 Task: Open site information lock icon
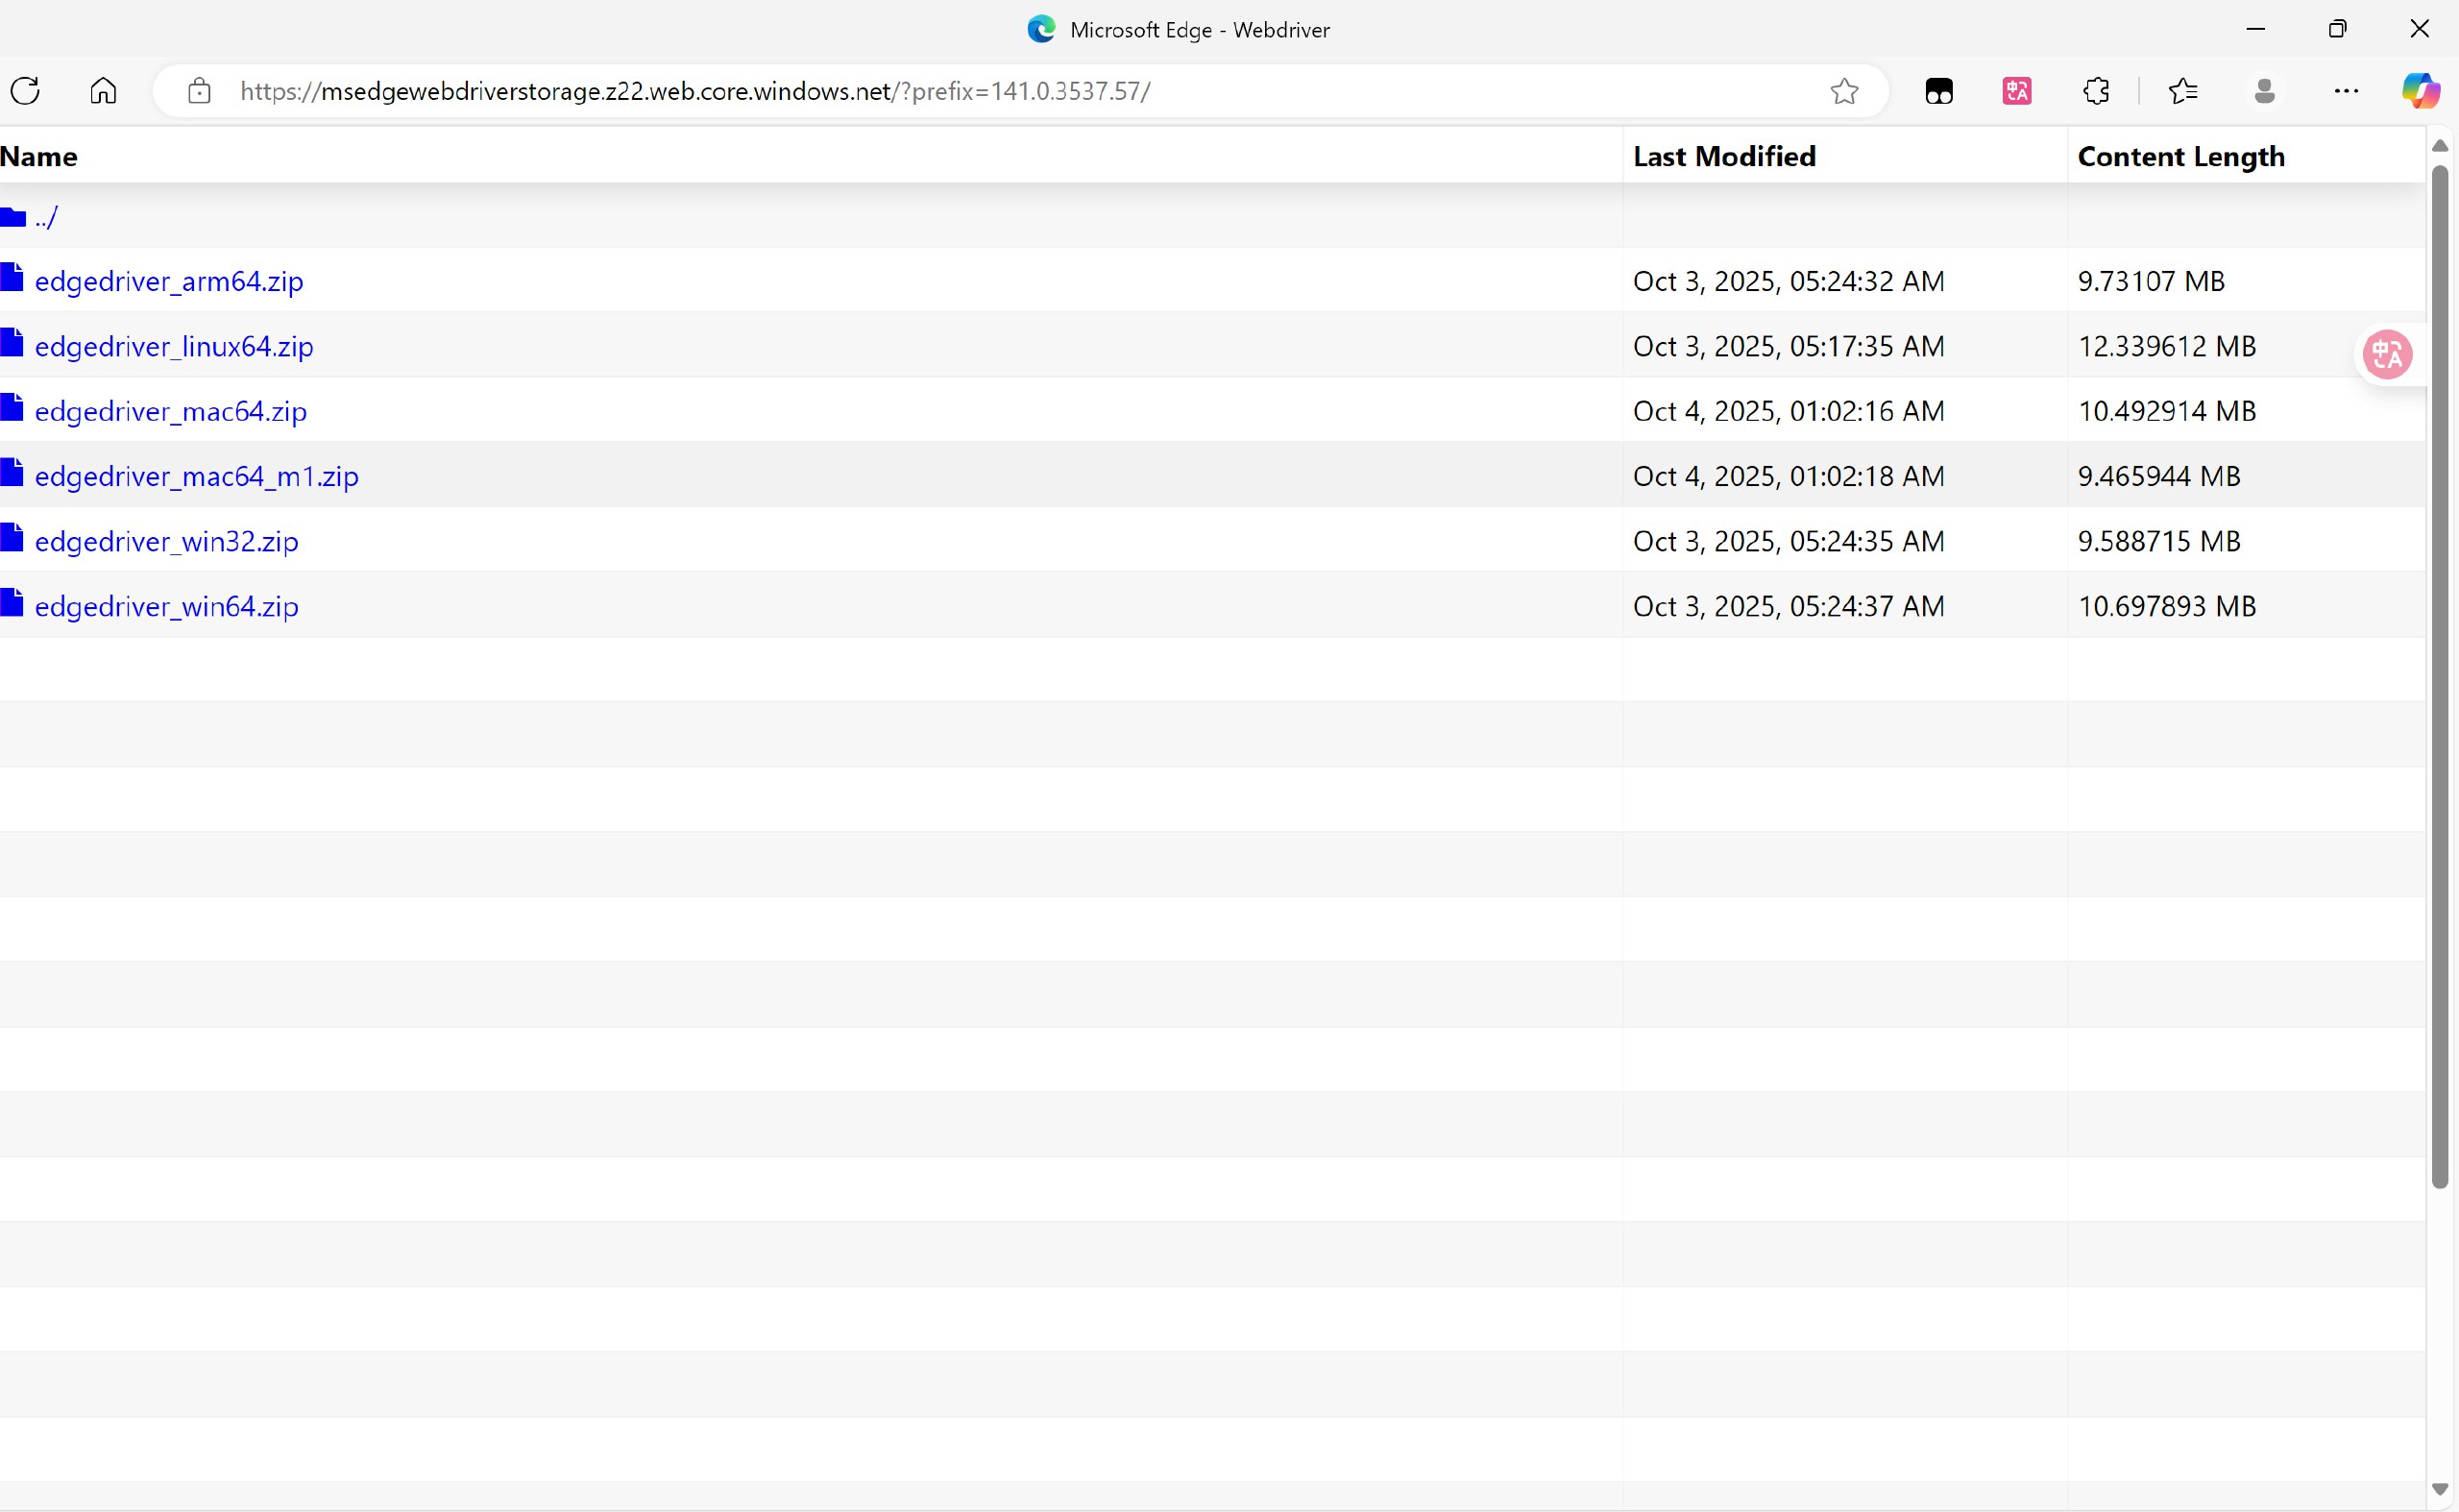coord(199,91)
